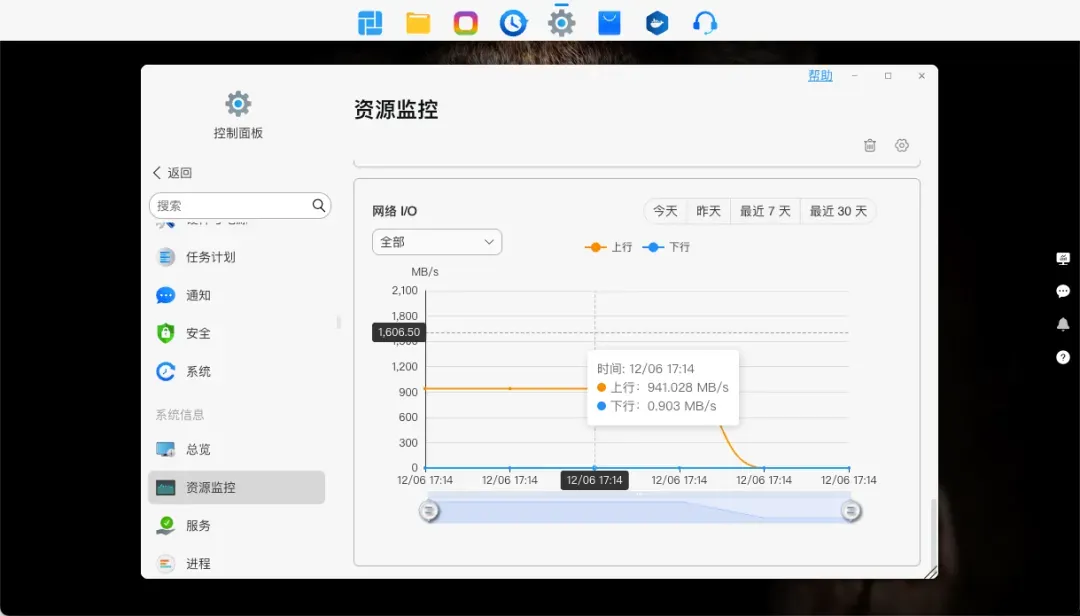Viewport: 1080px width, 616px height.
Task: Expand the 全部 network interface dropdown
Action: (437, 242)
